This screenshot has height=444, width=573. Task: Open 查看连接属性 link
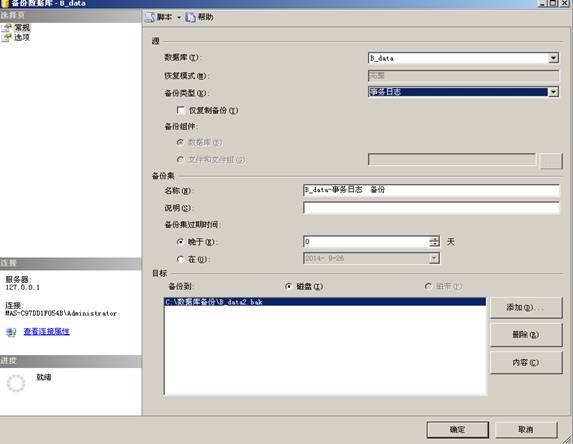46,331
